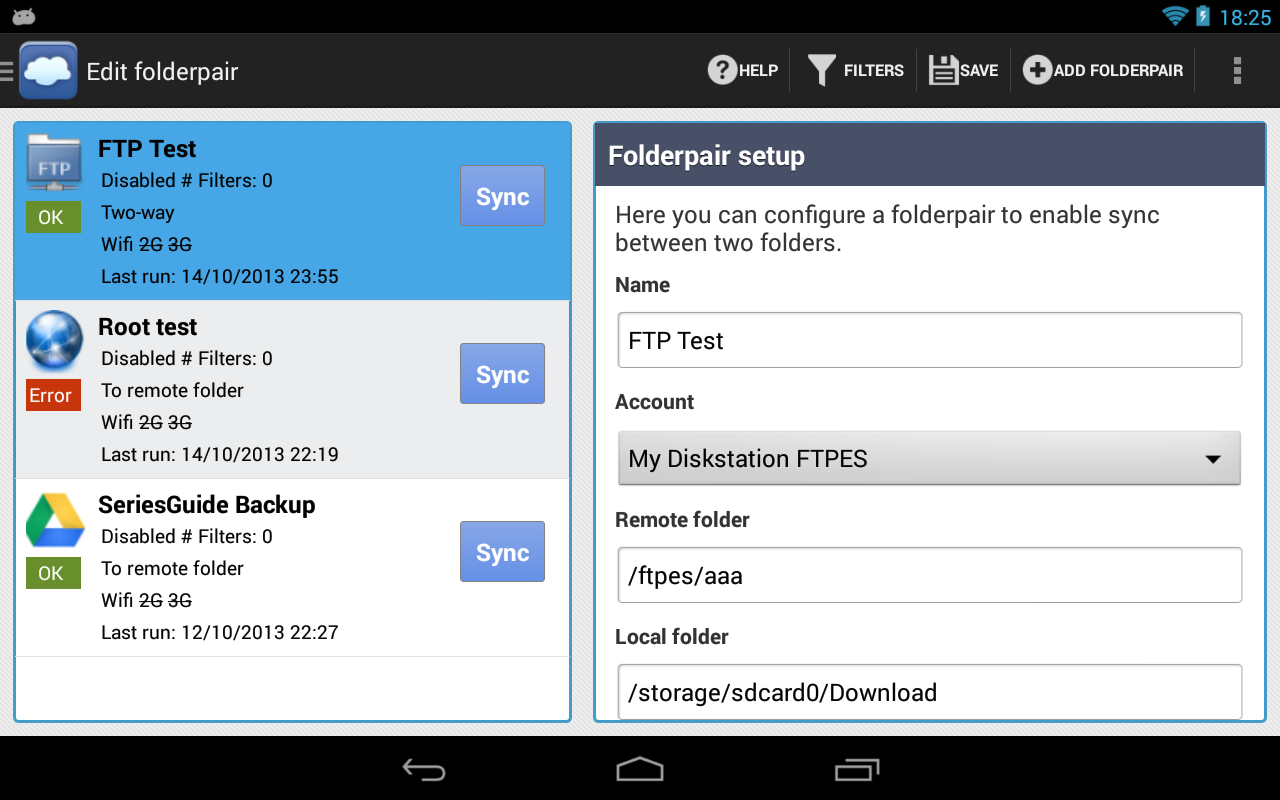
Task: Tap 'Disabled # Filters: 0' under SeriesGuide Backup
Action: click(x=187, y=537)
